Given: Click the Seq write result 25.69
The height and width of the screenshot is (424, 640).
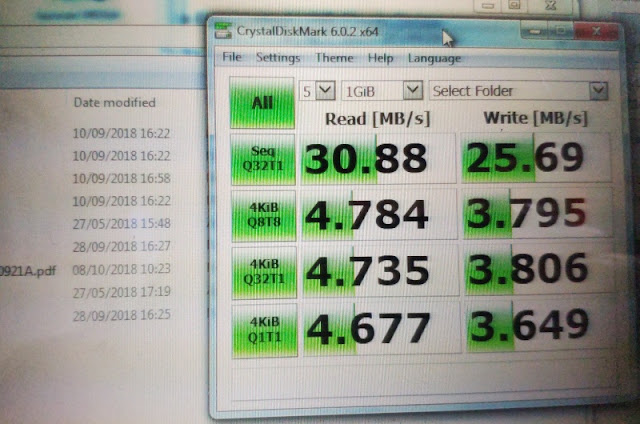Looking at the screenshot, I should pos(536,158).
